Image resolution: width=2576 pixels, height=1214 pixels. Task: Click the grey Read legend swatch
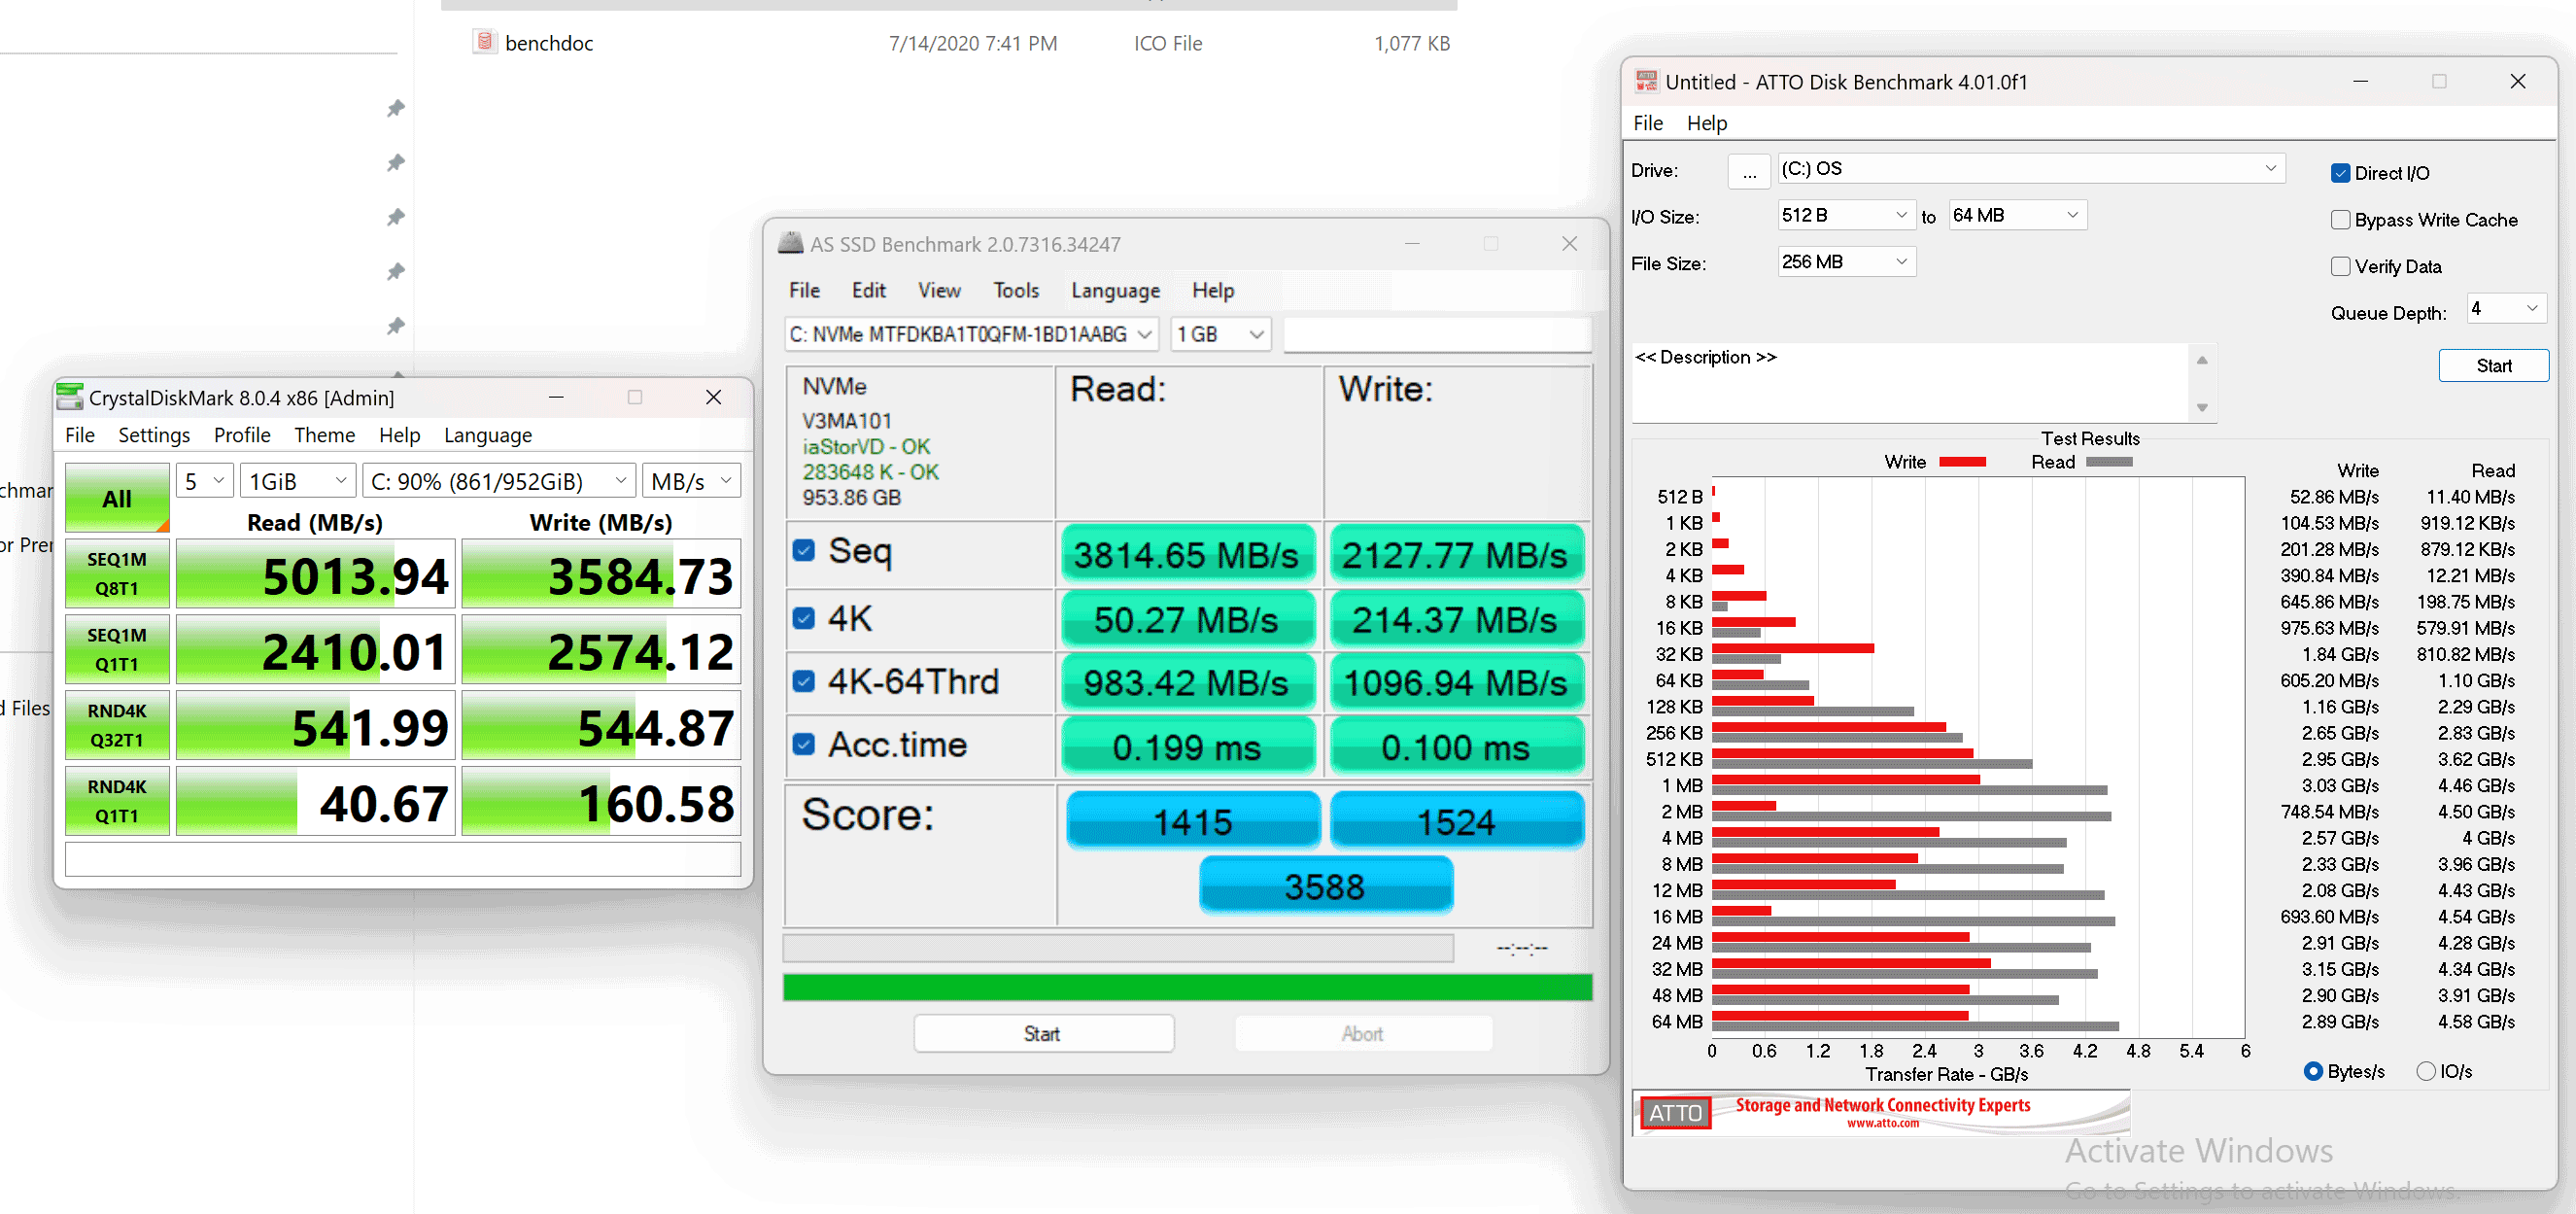(x=2109, y=462)
